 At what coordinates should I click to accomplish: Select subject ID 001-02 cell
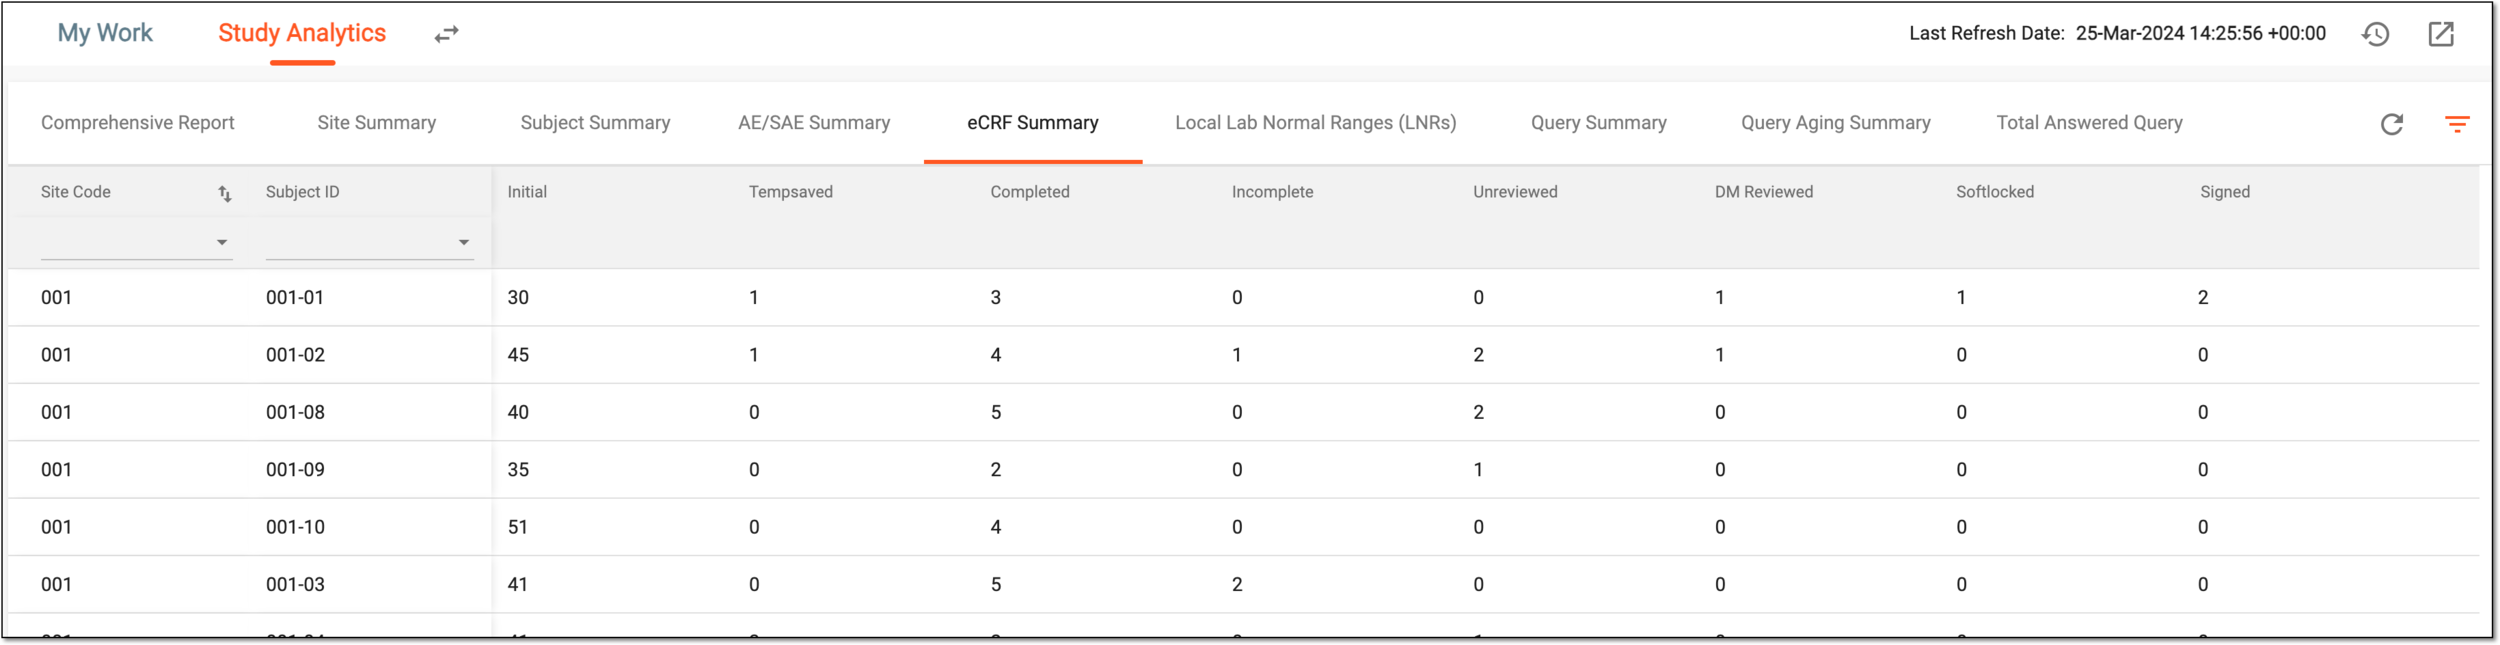[x=295, y=355]
